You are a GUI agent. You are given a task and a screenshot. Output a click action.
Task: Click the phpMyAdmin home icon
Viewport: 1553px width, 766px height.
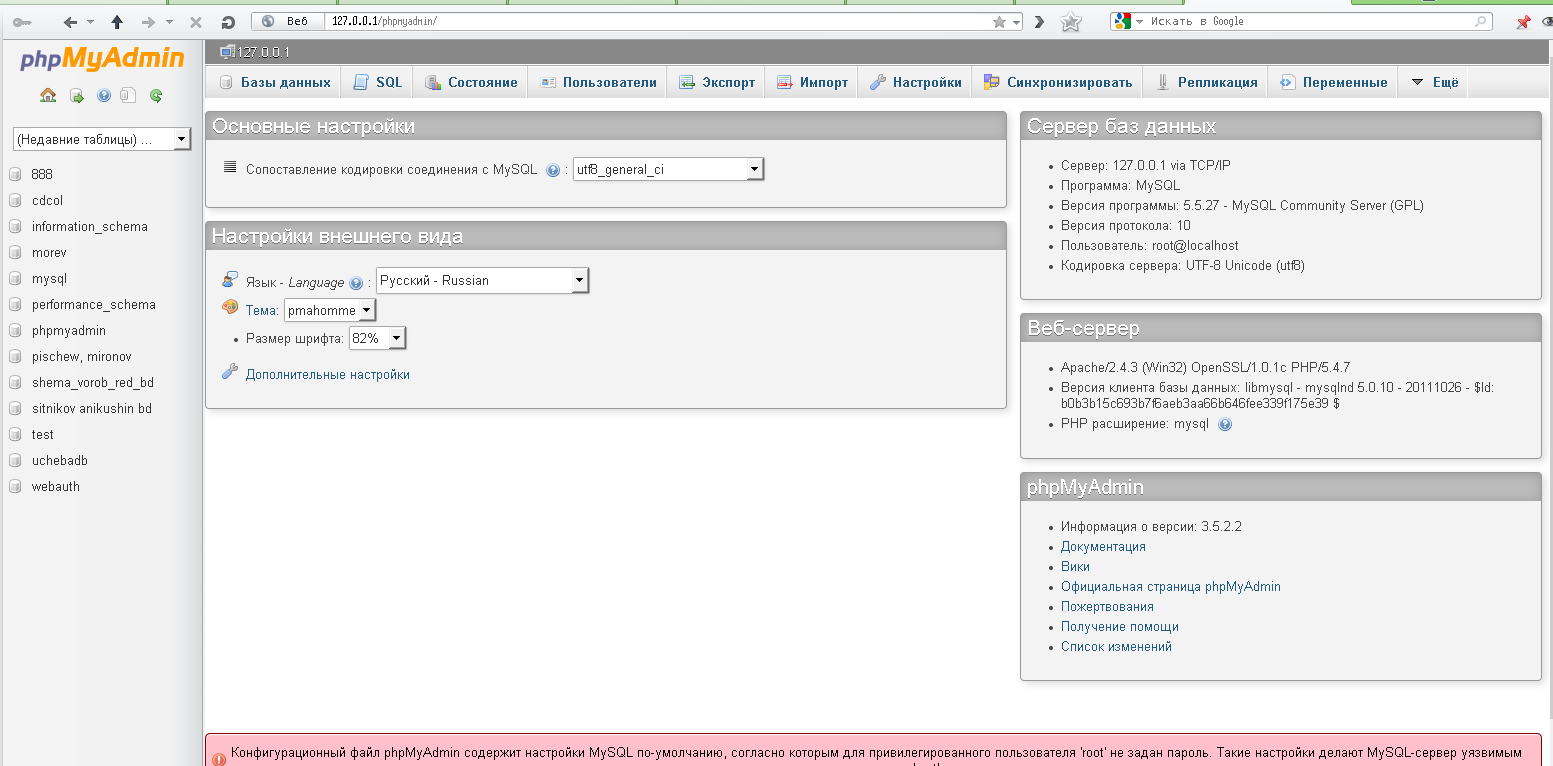[48, 96]
